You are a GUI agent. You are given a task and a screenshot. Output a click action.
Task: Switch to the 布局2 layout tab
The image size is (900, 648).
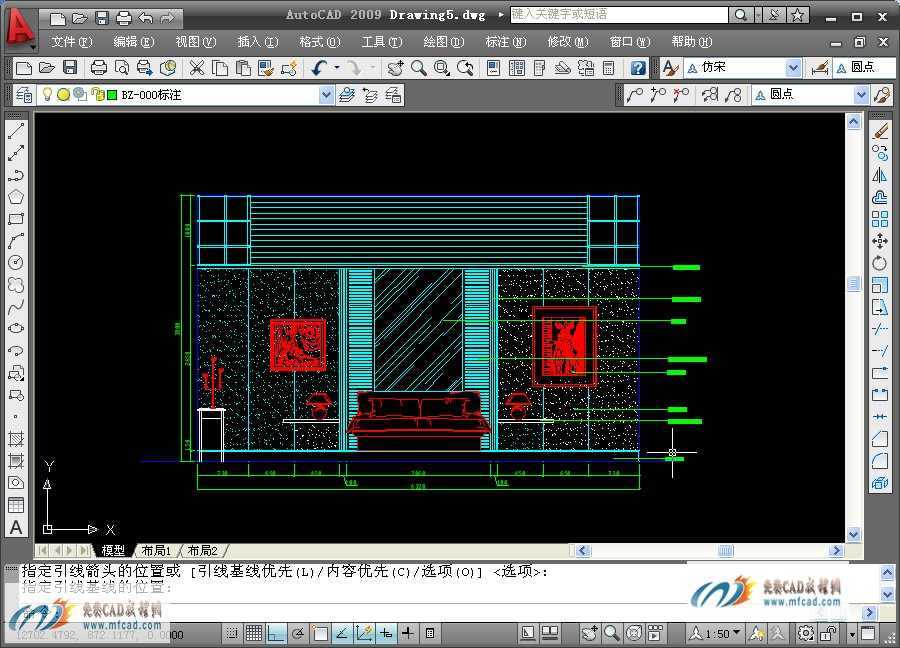(x=203, y=550)
